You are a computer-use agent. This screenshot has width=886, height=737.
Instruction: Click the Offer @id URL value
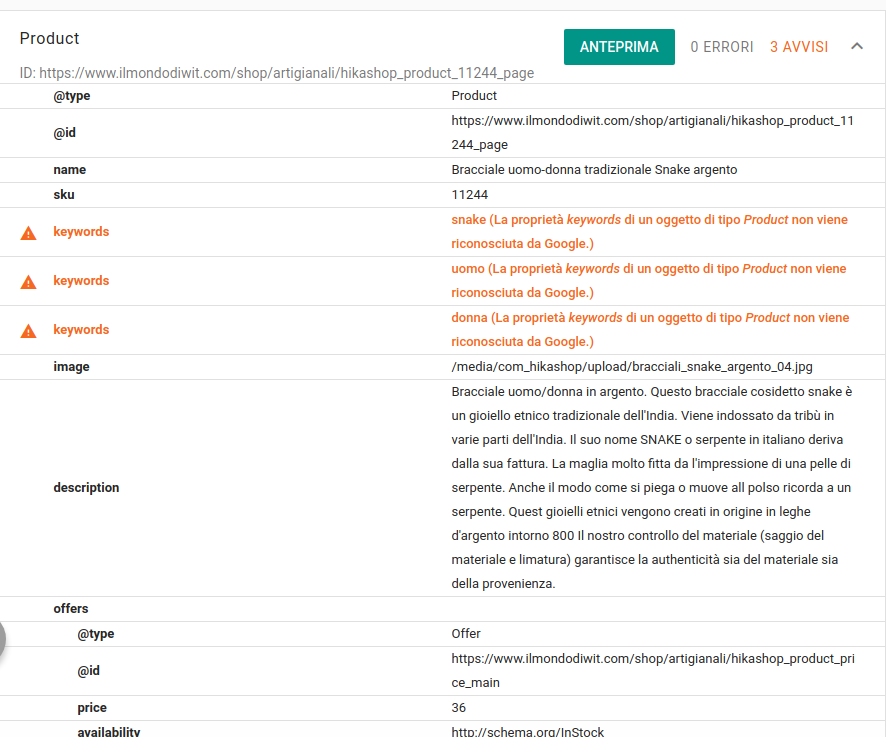[651, 670]
